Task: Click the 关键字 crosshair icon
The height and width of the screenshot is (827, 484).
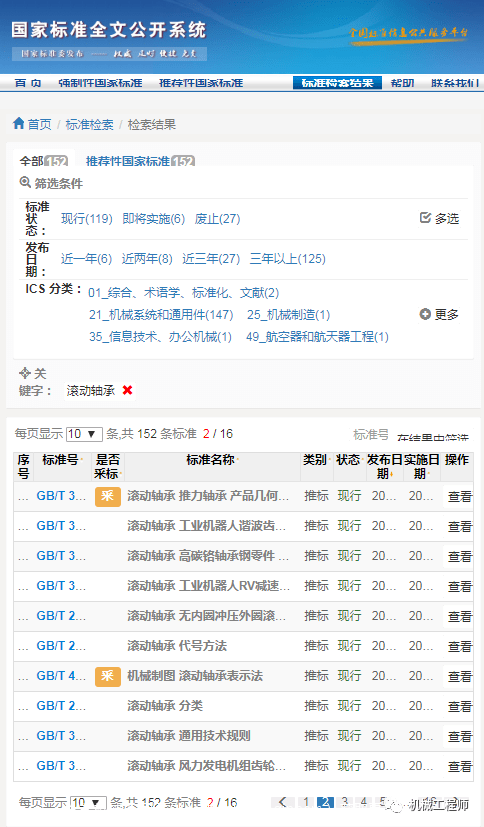Action: point(25,373)
